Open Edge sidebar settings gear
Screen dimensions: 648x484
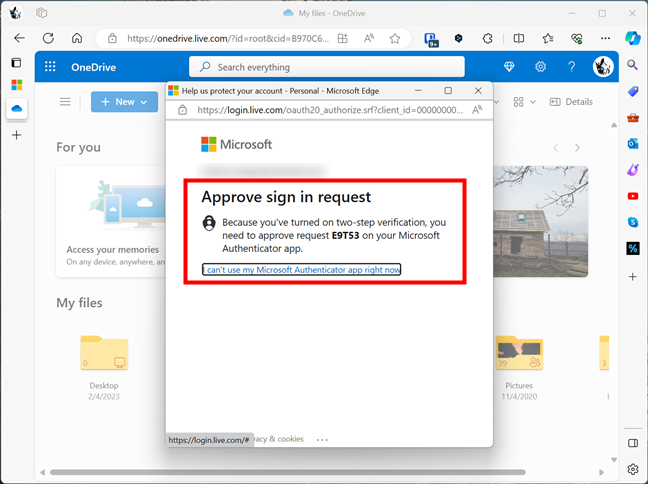(633, 469)
